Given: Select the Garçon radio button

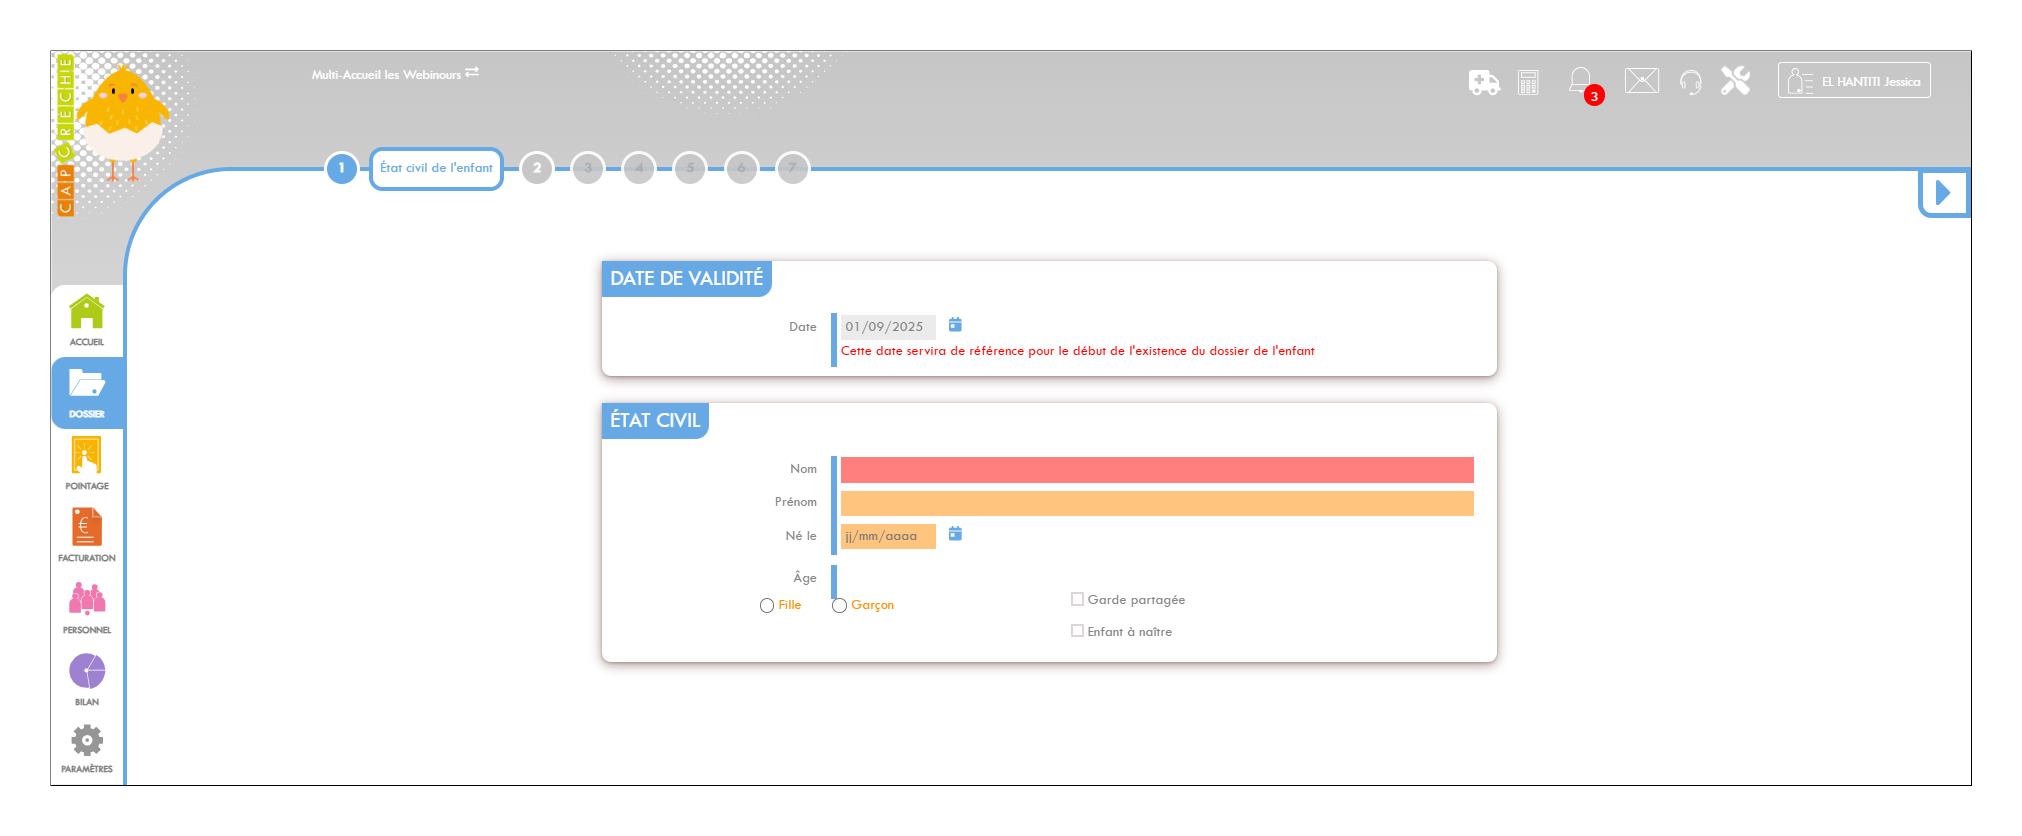Looking at the screenshot, I should [840, 606].
